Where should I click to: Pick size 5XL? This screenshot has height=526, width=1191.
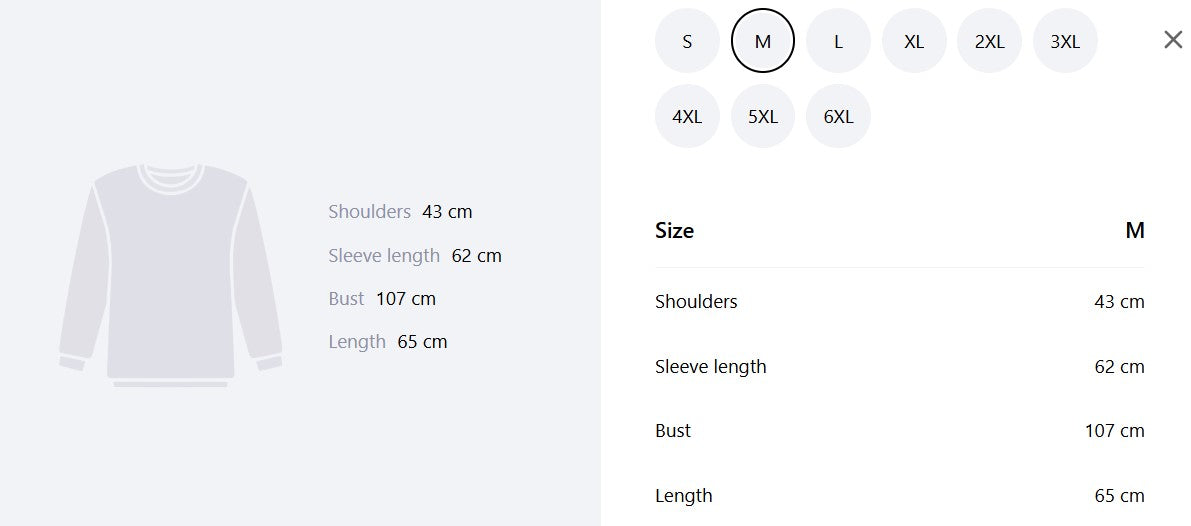coord(763,116)
